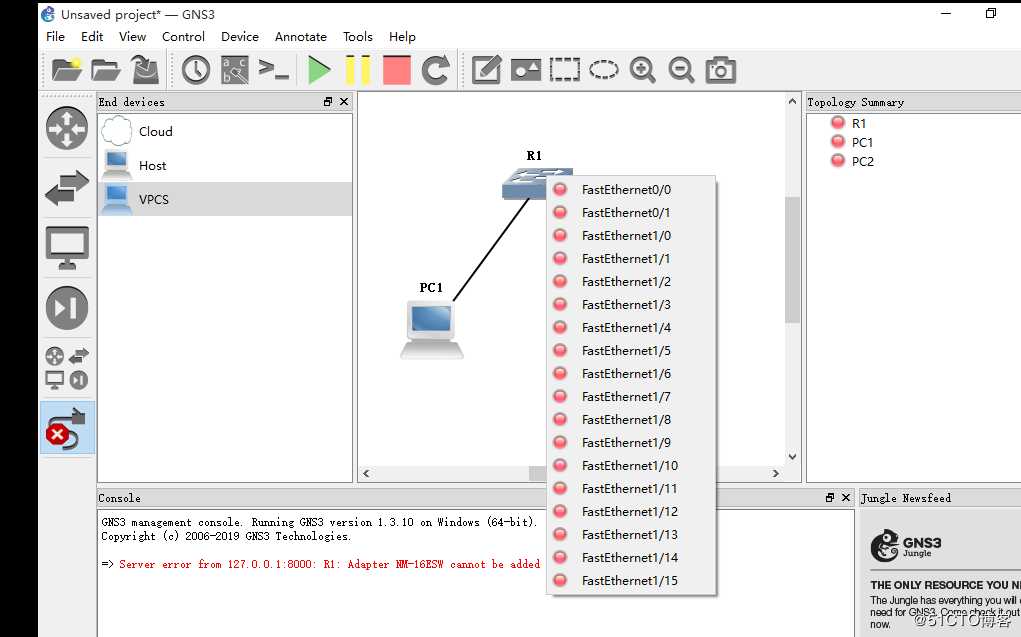Select PC2 in Topology Summary
The image size is (1021, 637).
(x=862, y=161)
